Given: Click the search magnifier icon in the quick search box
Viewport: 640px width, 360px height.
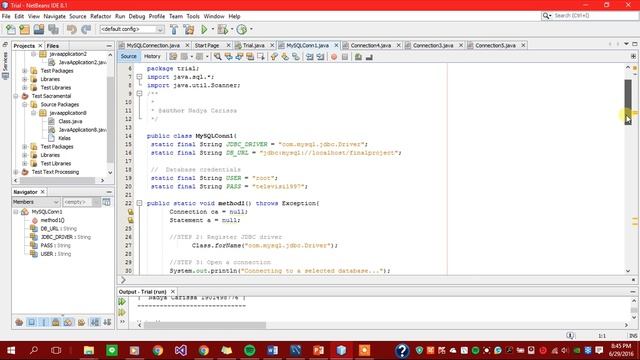Looking at the screenshot, I should [x=546, y=16].
